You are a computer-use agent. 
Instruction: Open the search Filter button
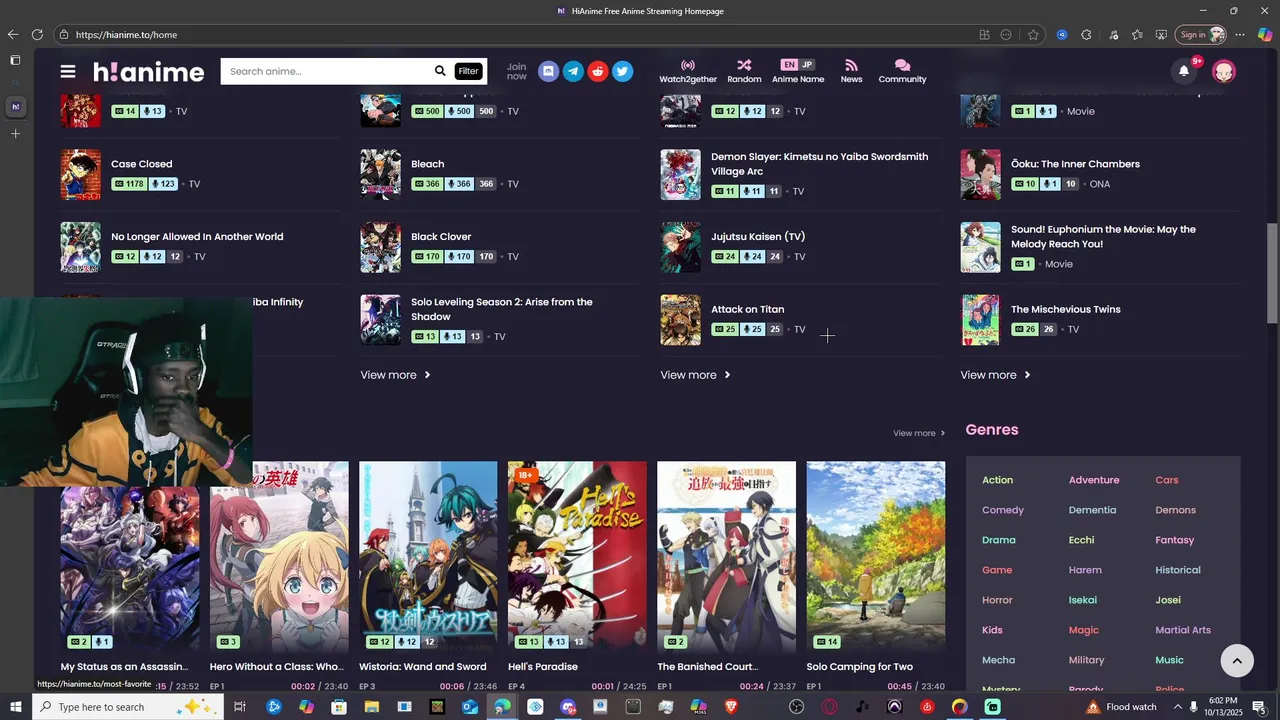(x=468, y=71)
